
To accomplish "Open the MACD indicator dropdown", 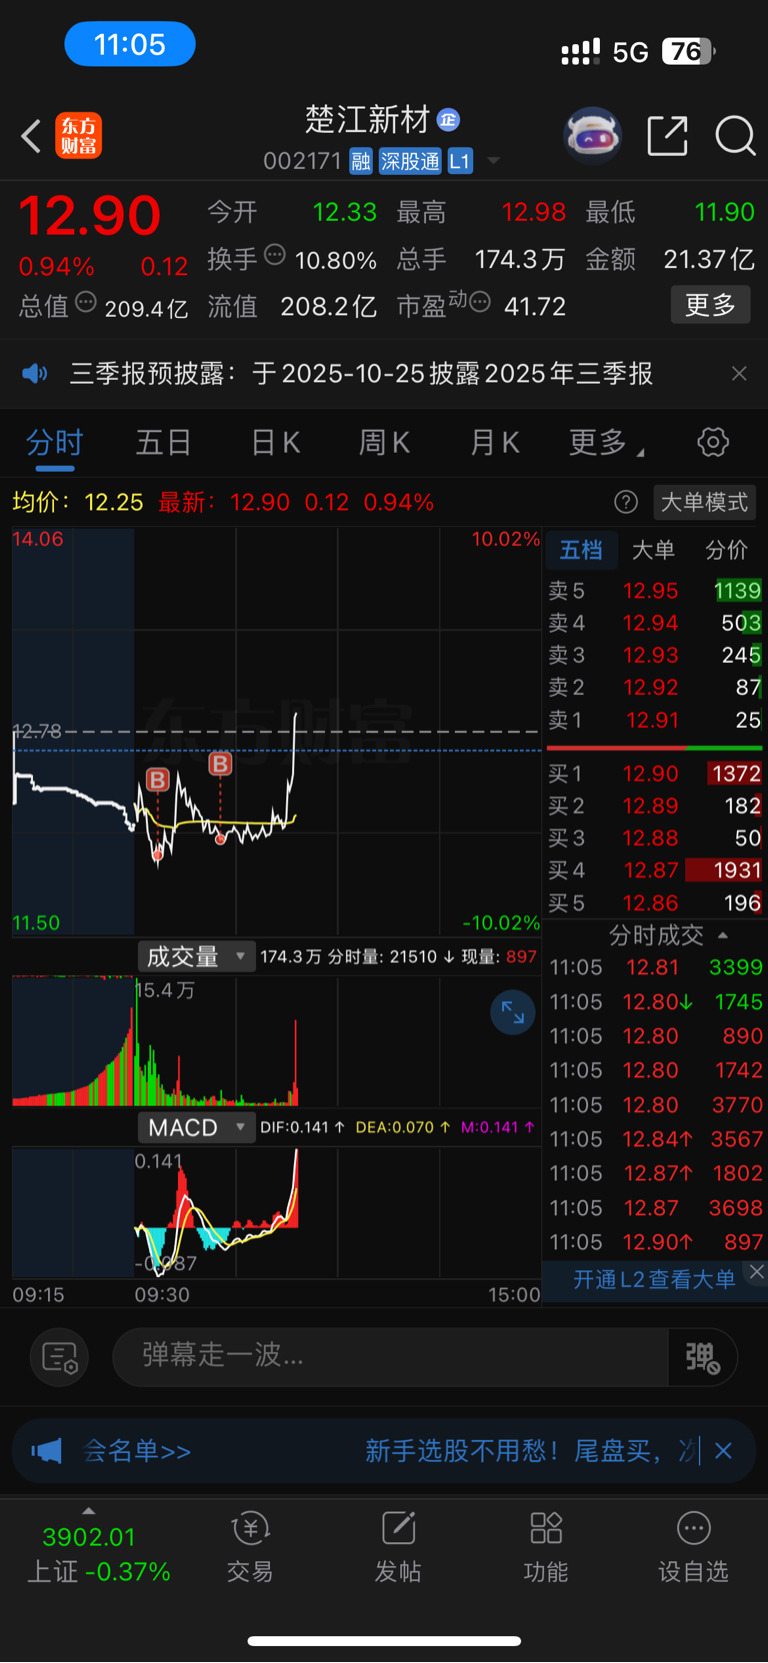I will (x=195, y=1128).
